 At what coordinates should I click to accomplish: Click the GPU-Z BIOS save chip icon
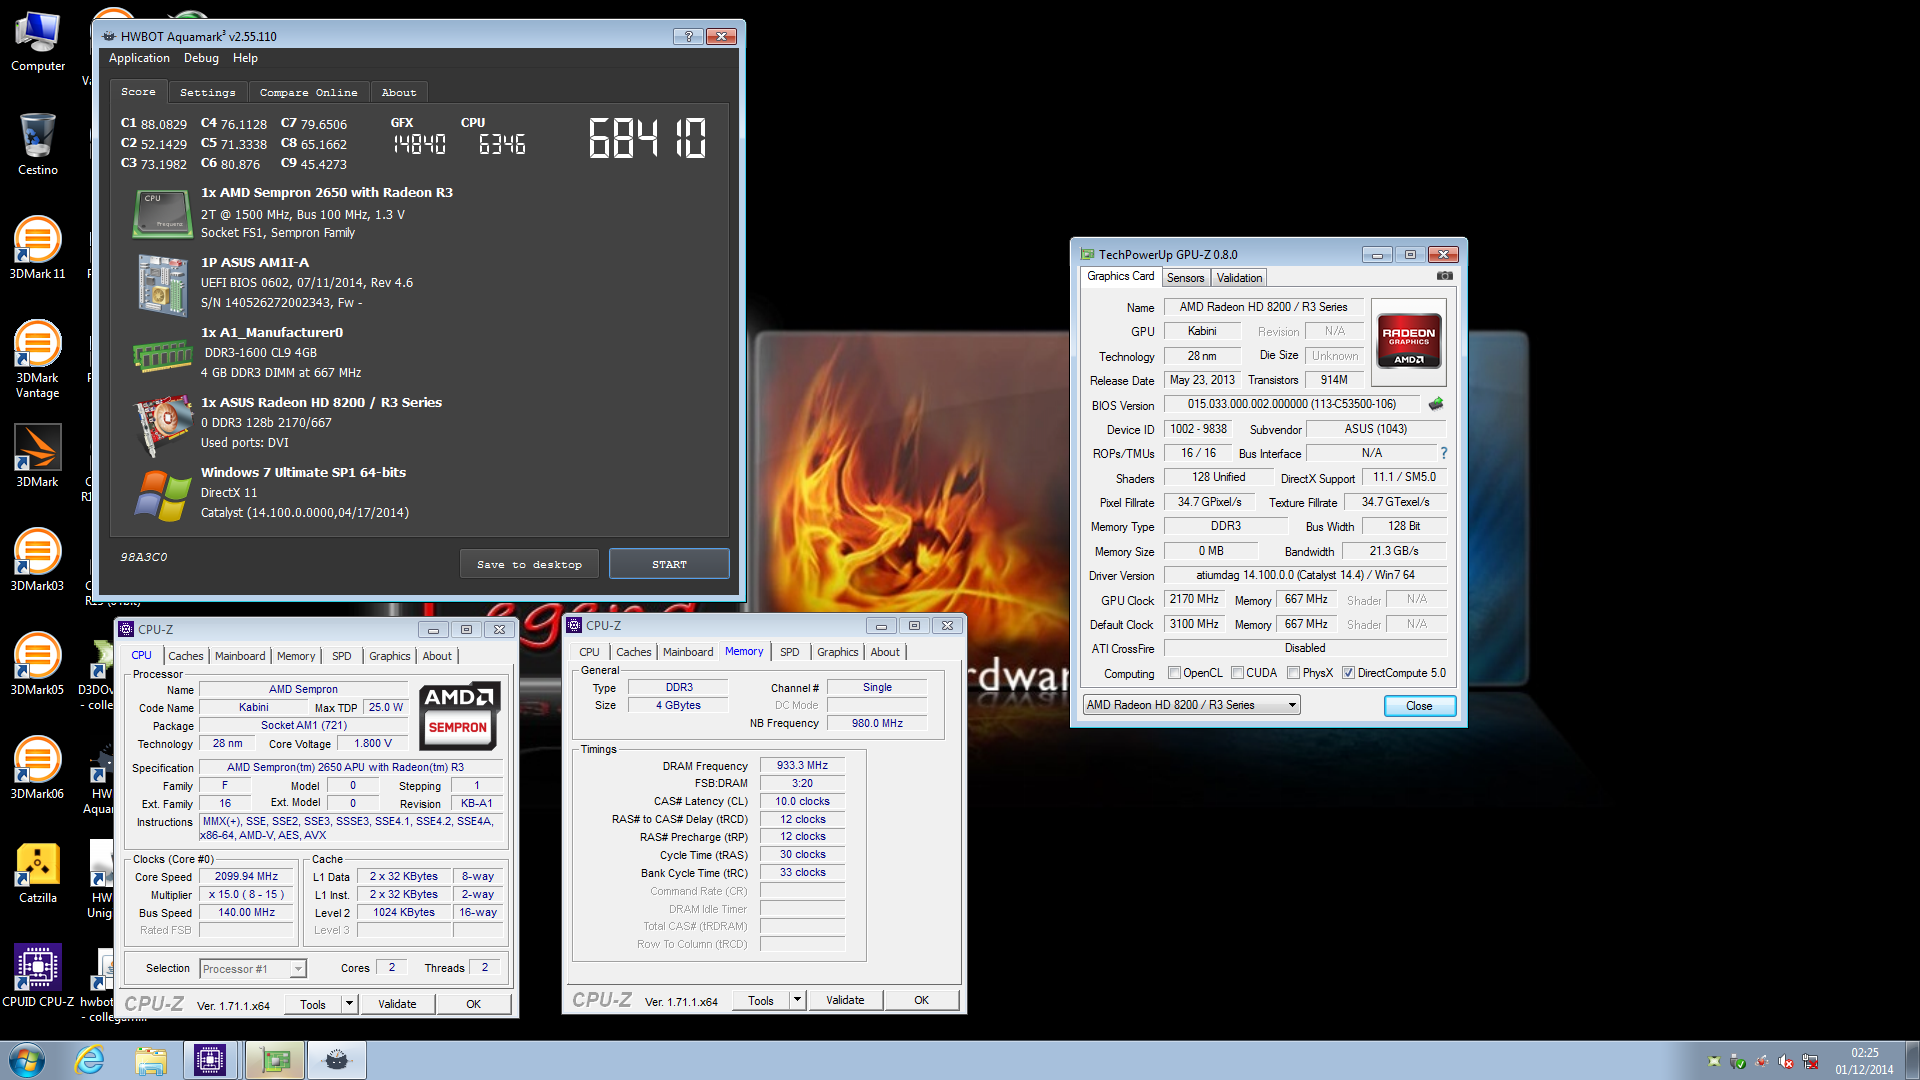pyautogui.click(x=1436, y=404)
